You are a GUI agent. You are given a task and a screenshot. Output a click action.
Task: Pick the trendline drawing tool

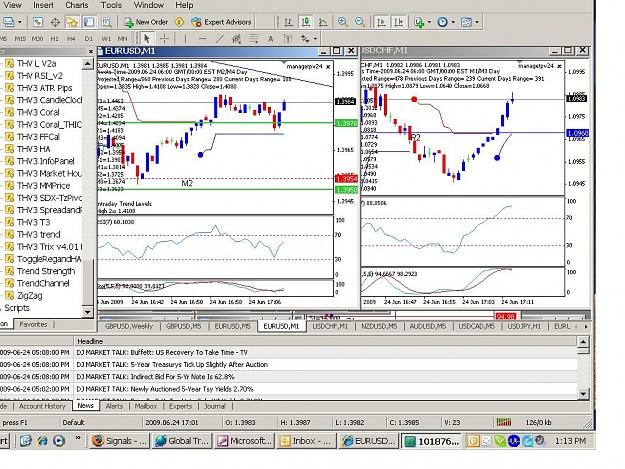click(220, 39)
